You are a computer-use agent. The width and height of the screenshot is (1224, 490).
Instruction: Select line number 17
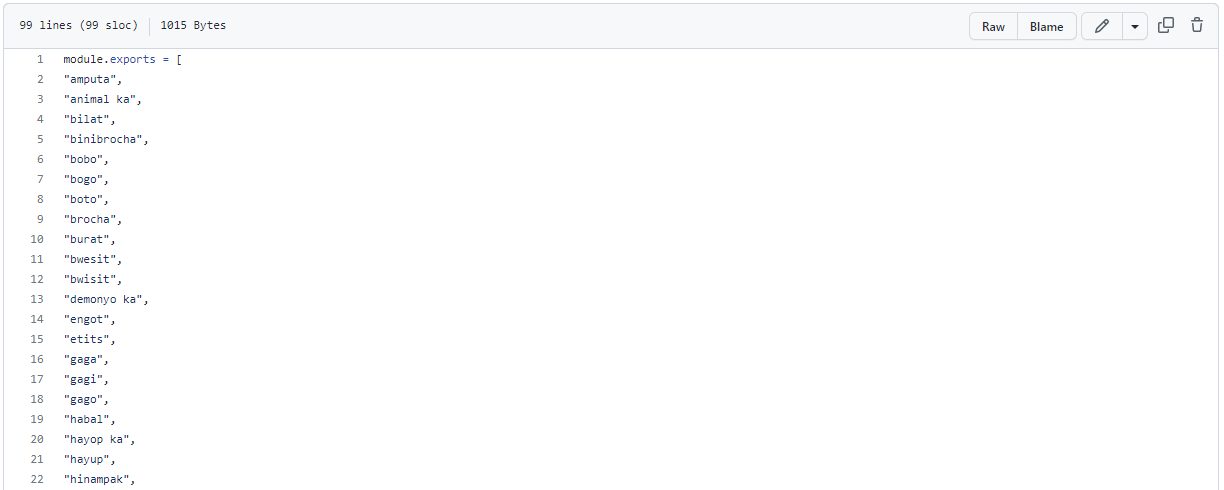(x=37, y=379)
